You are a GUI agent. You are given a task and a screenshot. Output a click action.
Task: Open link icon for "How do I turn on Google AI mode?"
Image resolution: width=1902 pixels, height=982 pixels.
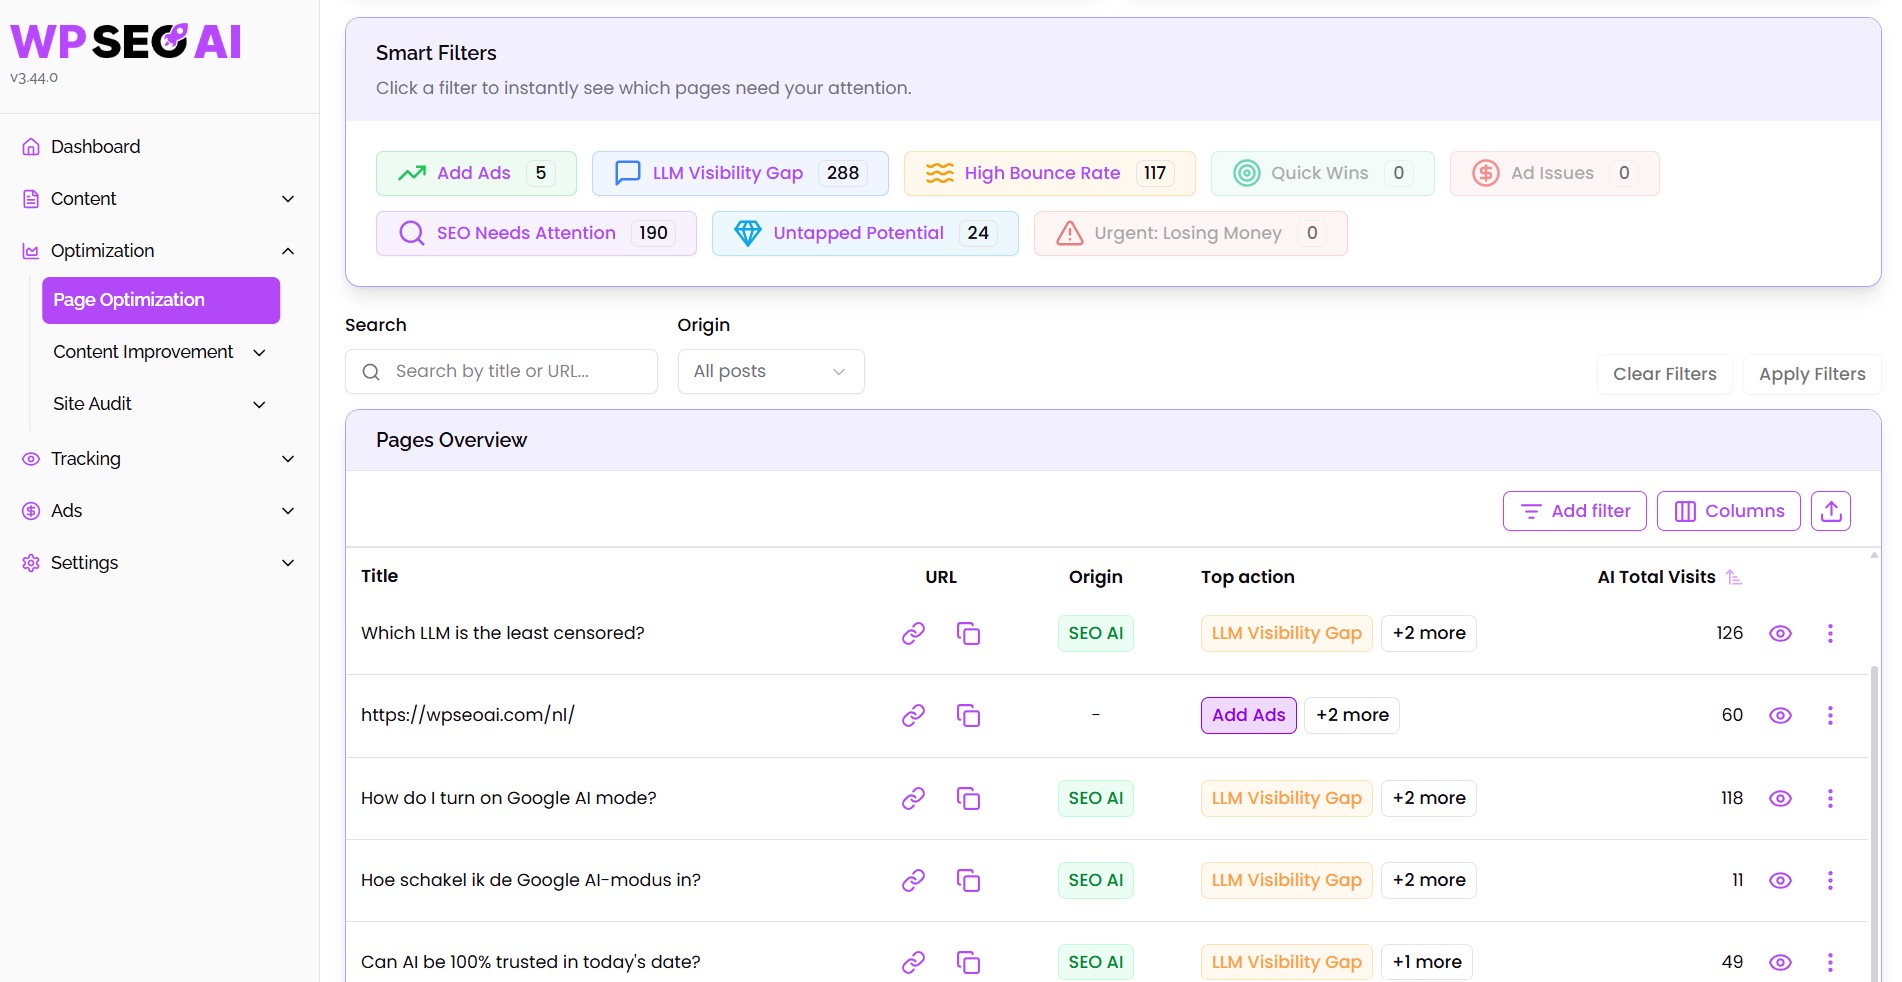pyautogui.click(x=913, y=798)
